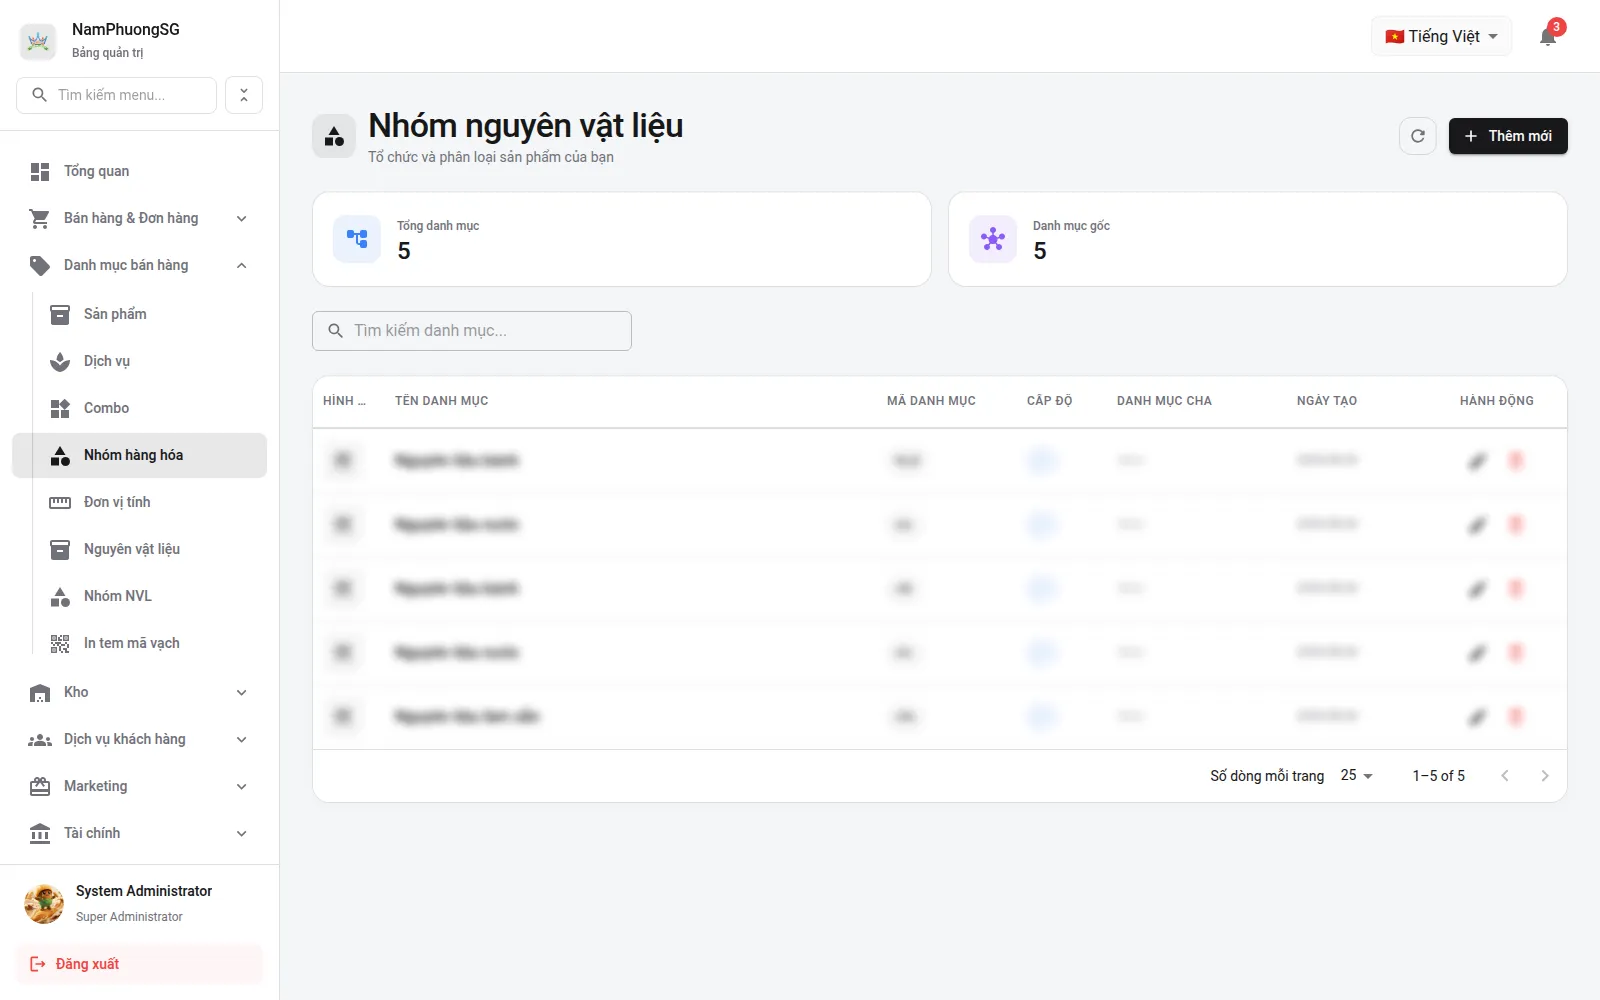This screenshot has height=1000, width=1600.
Task: Click the '1–5 of 5' pagination text
Action: (x=1438, y=776)
